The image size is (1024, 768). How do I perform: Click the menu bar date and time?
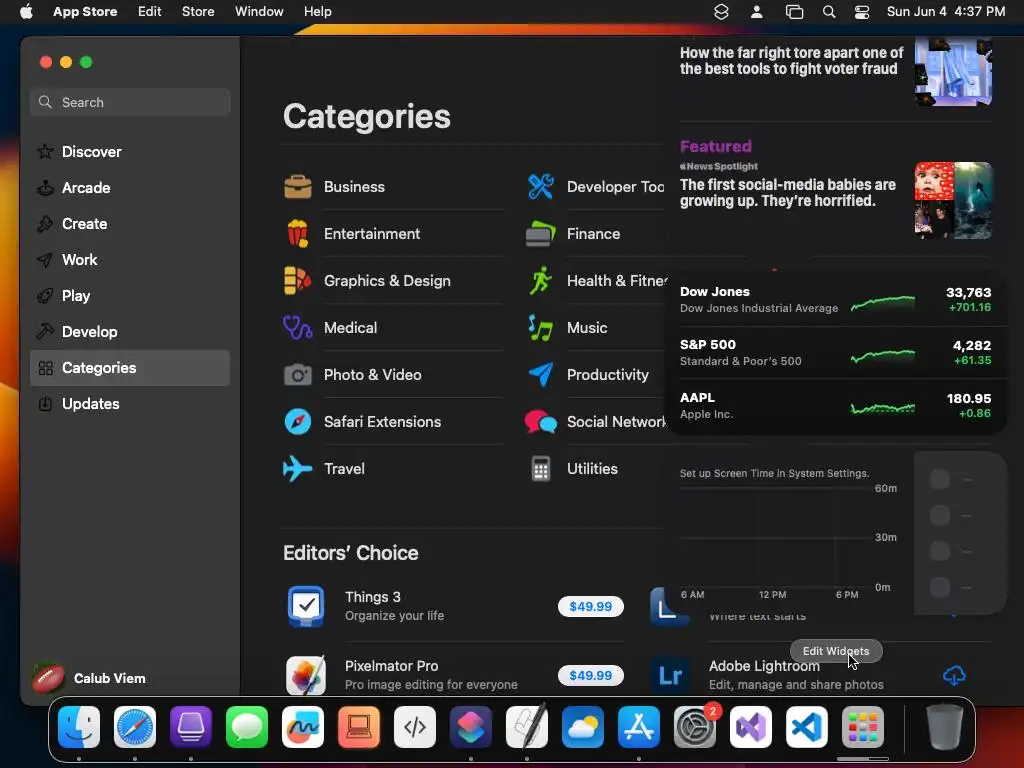946,12
